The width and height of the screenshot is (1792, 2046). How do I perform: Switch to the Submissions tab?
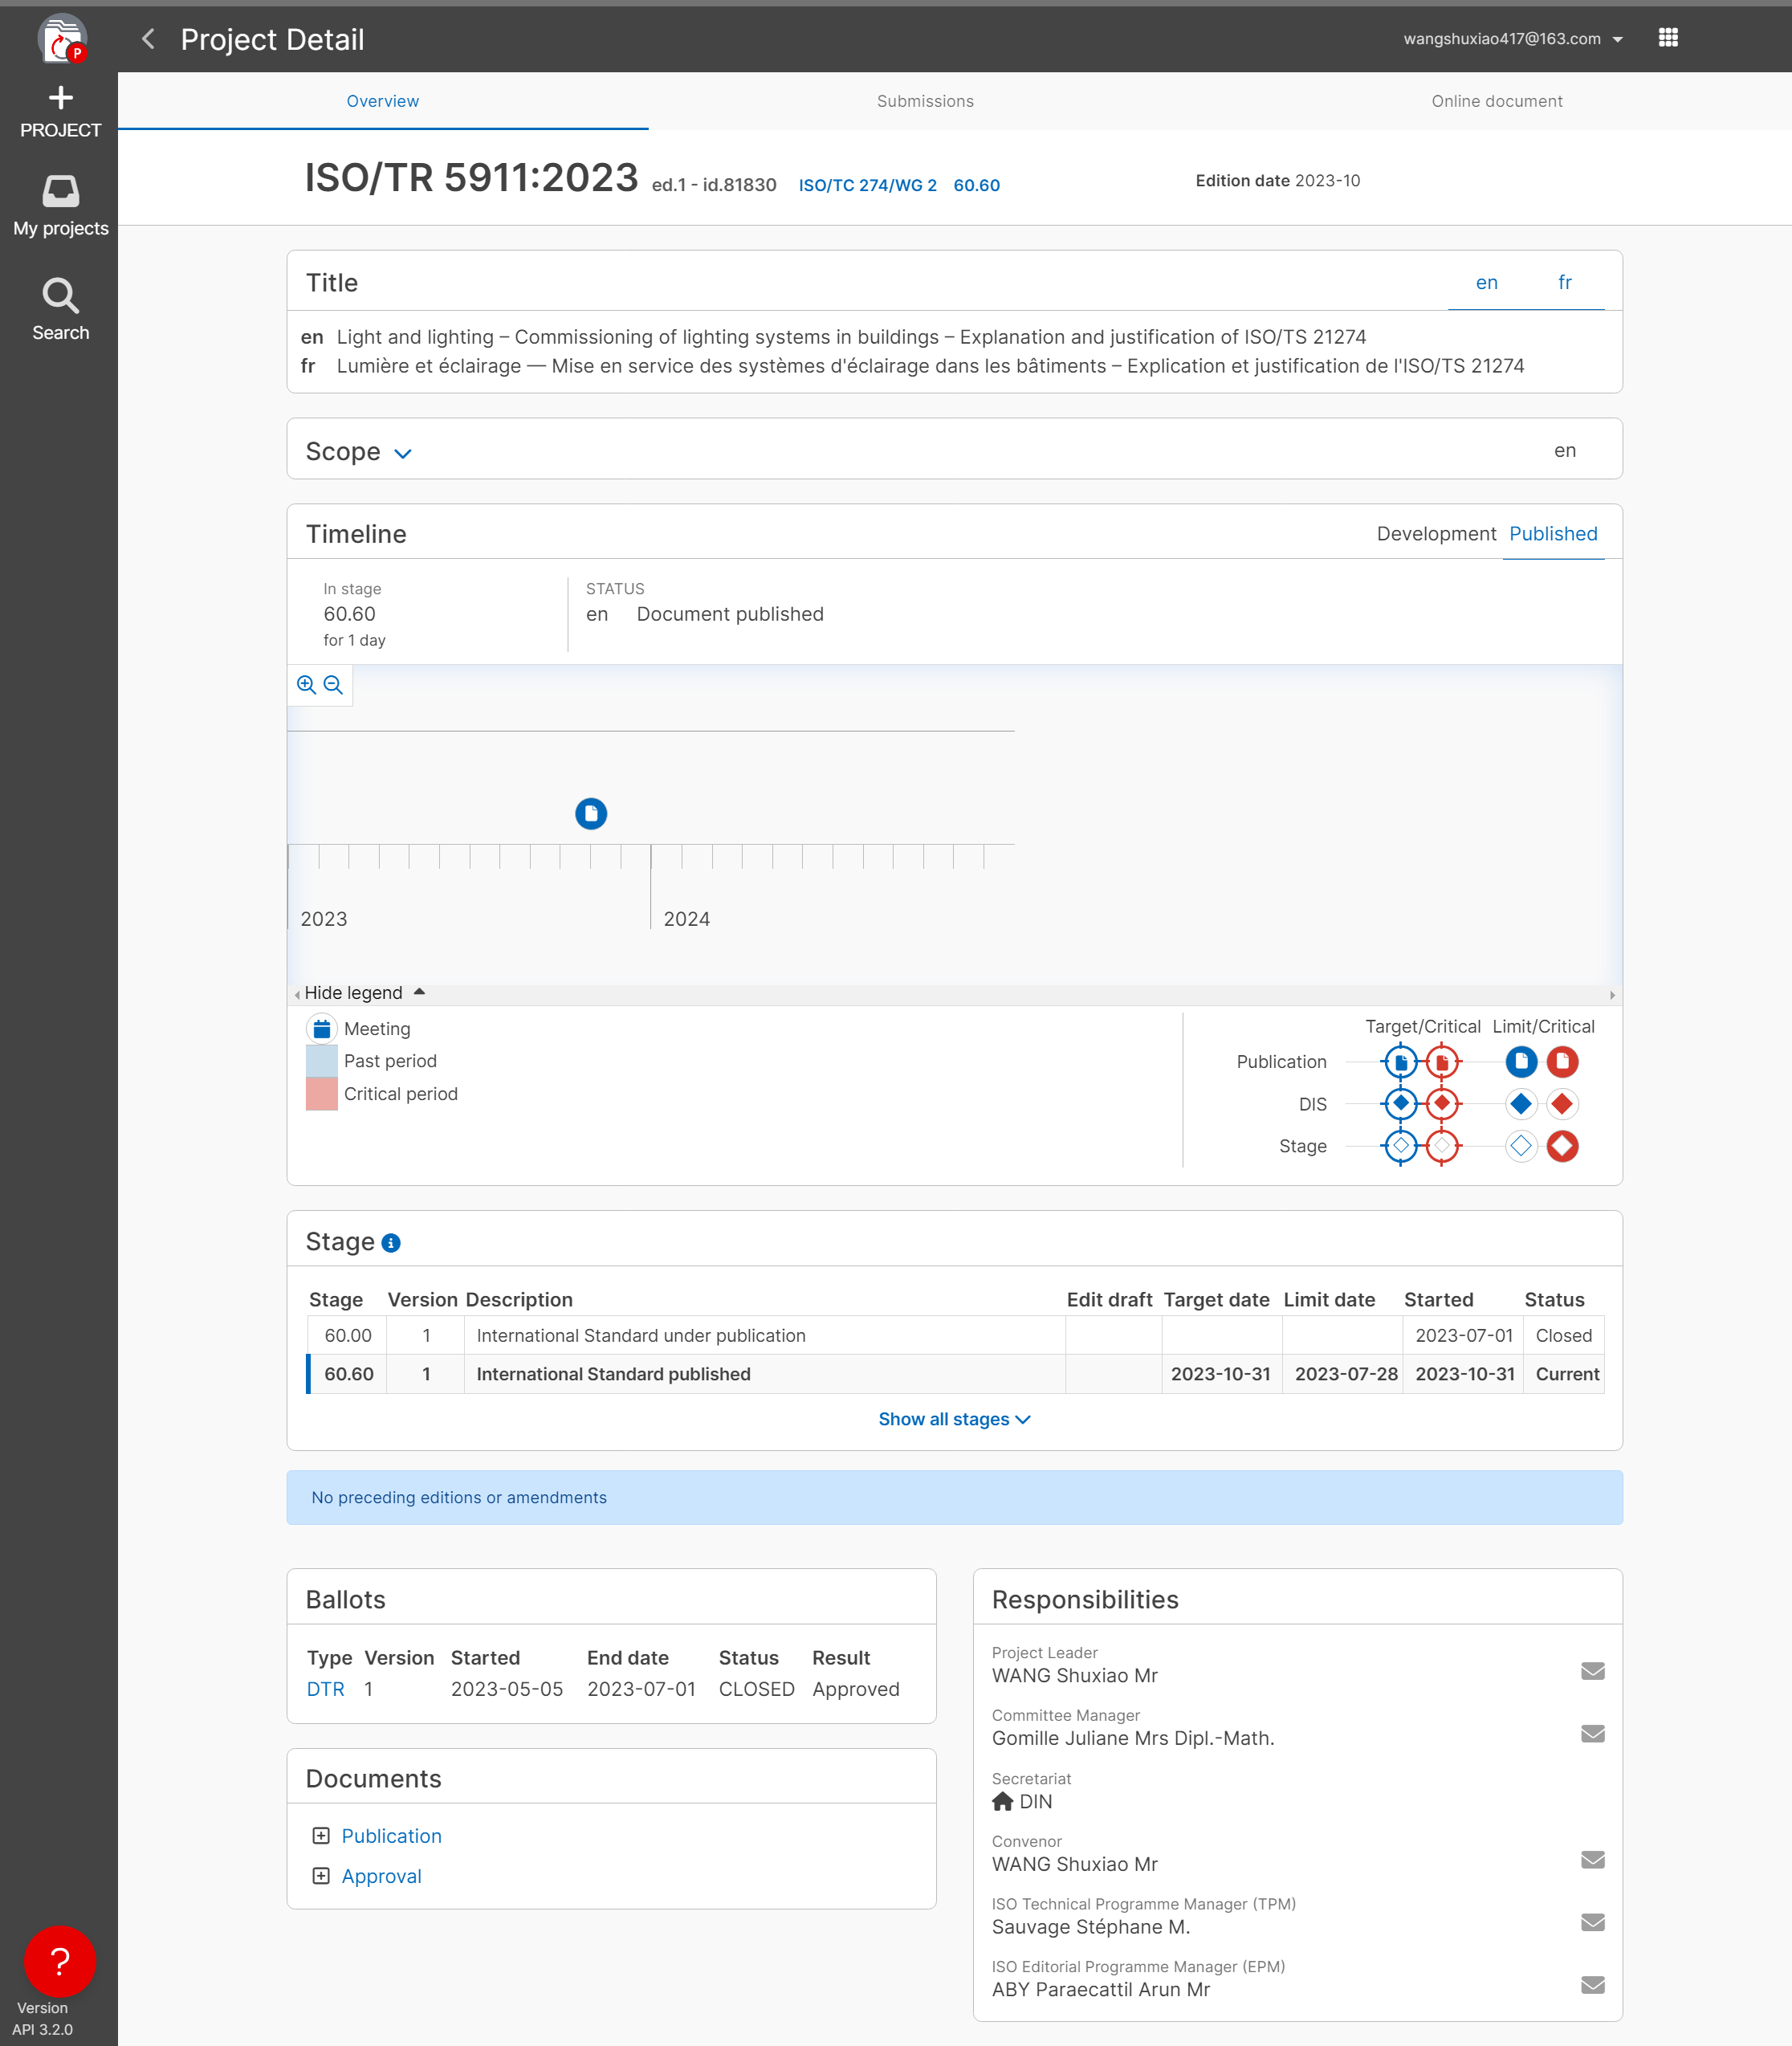(925, 101)
